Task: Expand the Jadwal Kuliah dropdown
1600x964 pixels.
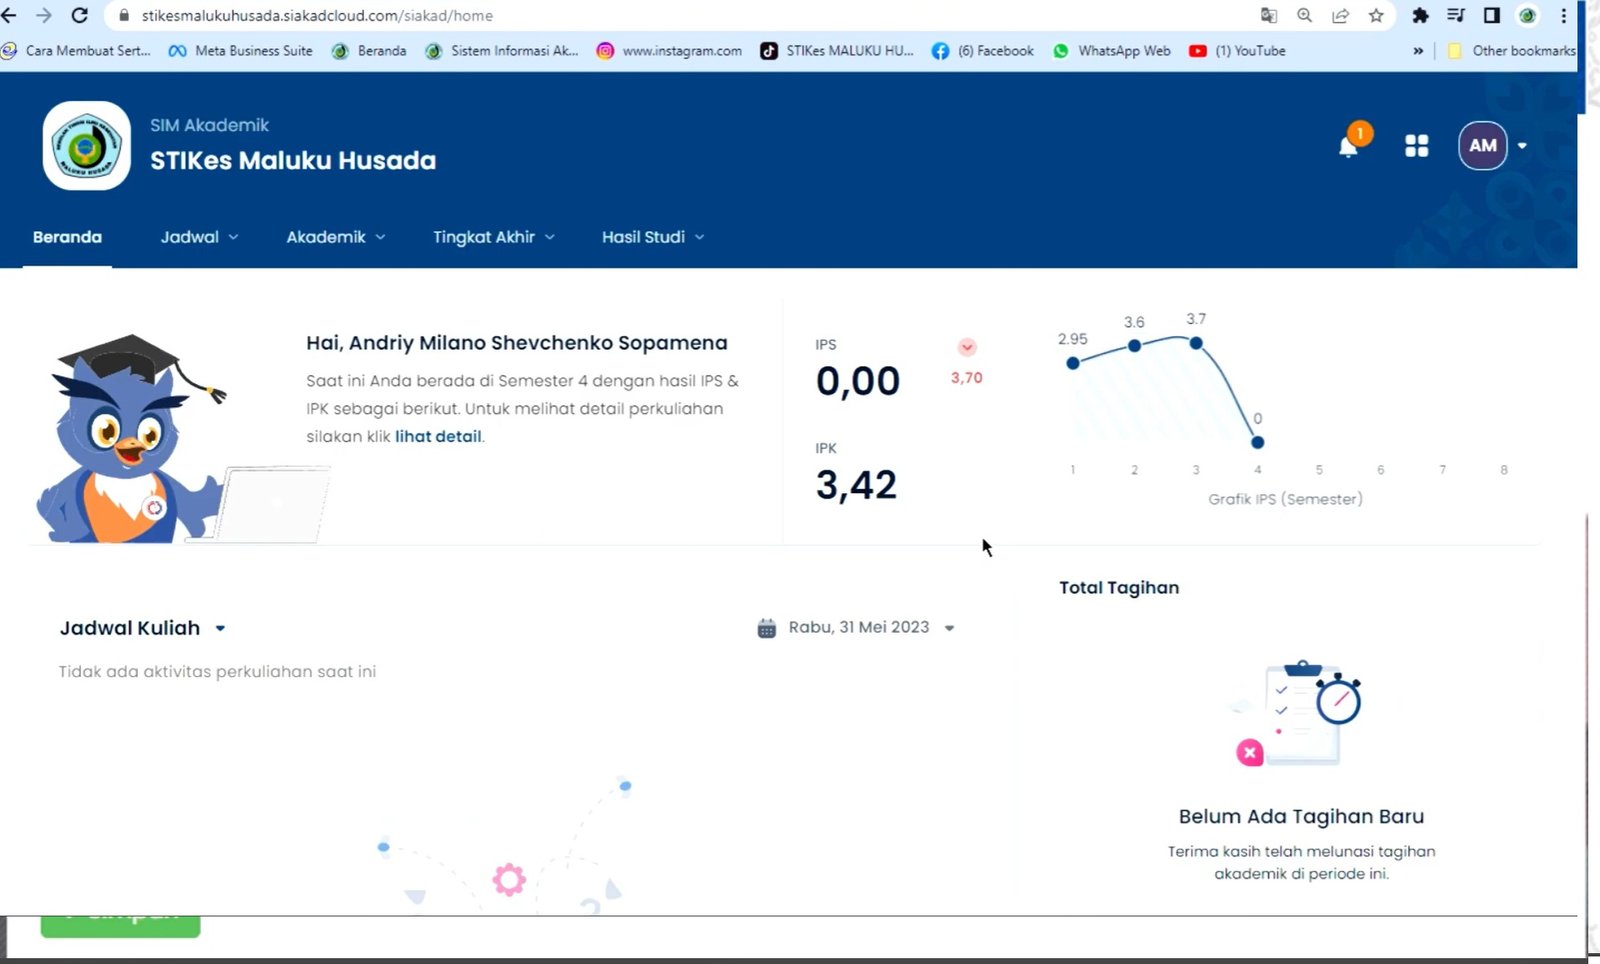Action: click(x=220, y=629)
